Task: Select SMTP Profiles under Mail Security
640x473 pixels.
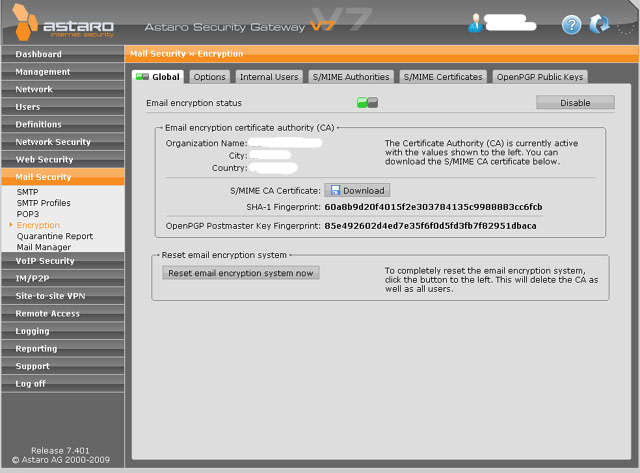Action: click(44, 203)
